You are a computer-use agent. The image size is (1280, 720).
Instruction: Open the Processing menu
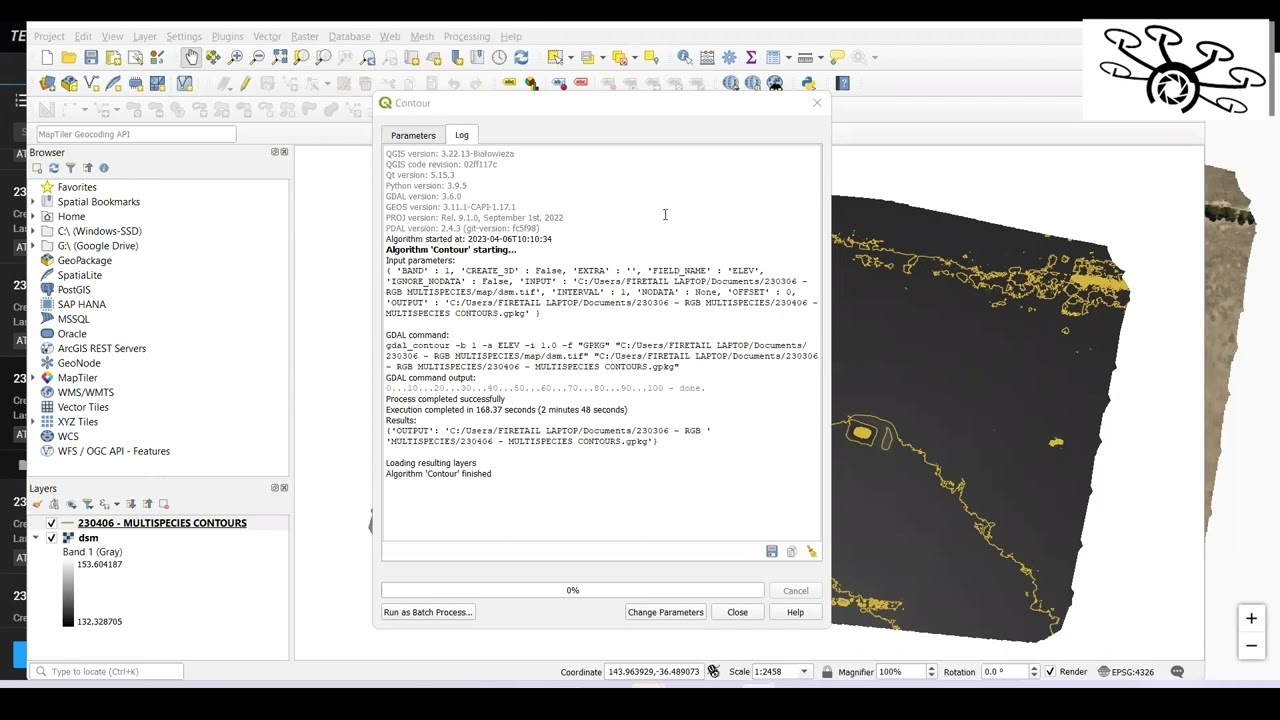tap(467, 37)
